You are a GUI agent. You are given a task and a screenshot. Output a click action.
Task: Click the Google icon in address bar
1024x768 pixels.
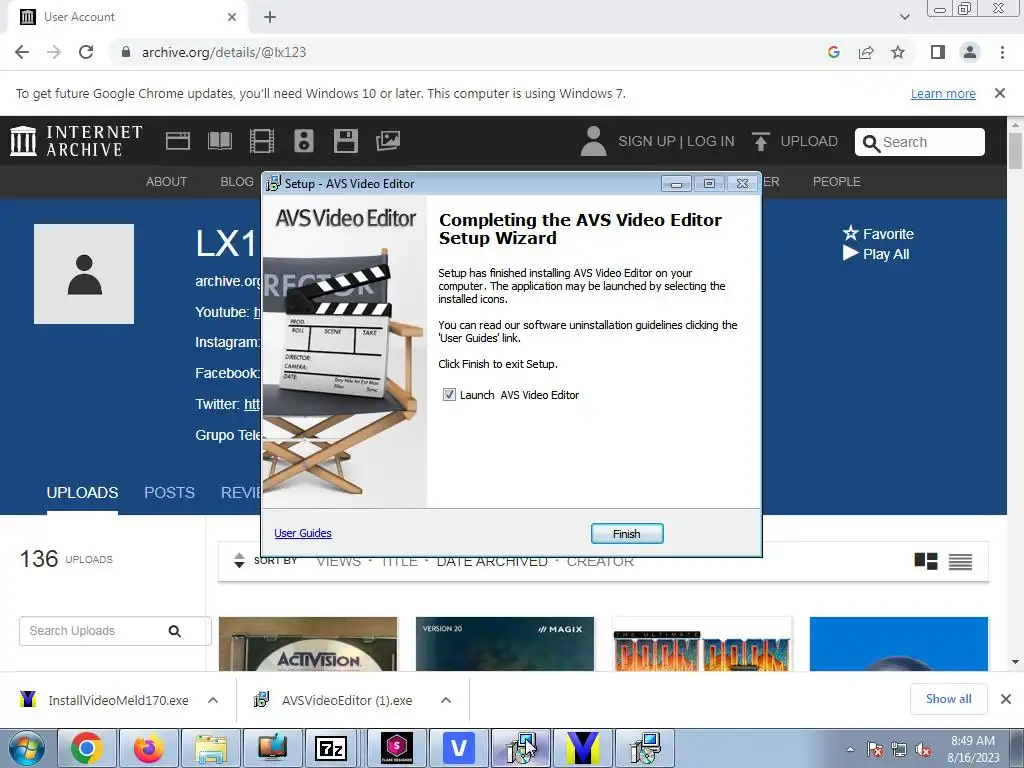coord(833,52)
